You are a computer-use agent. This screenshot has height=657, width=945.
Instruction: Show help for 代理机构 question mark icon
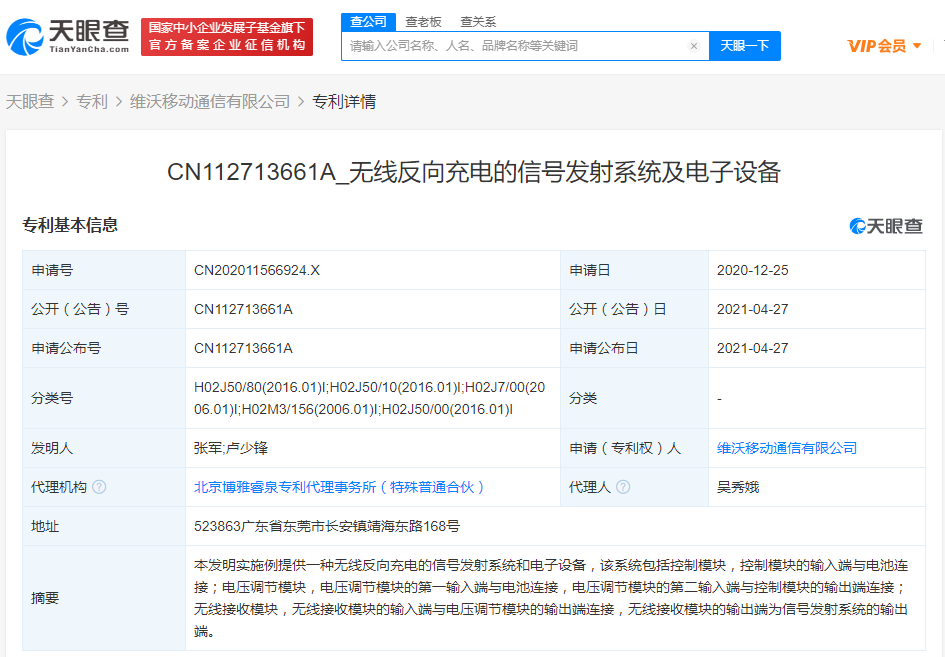click(99, 487)
